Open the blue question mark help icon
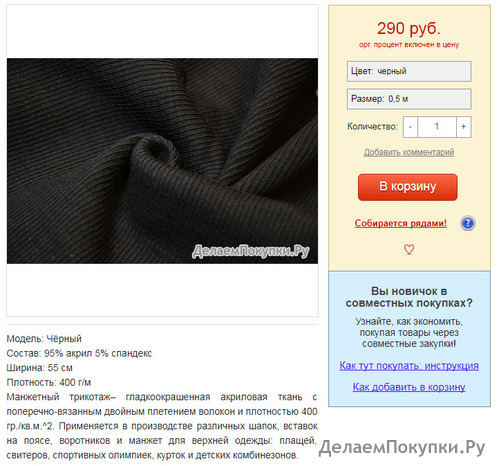Screen dimensions: 499x466 click(467, 223)
